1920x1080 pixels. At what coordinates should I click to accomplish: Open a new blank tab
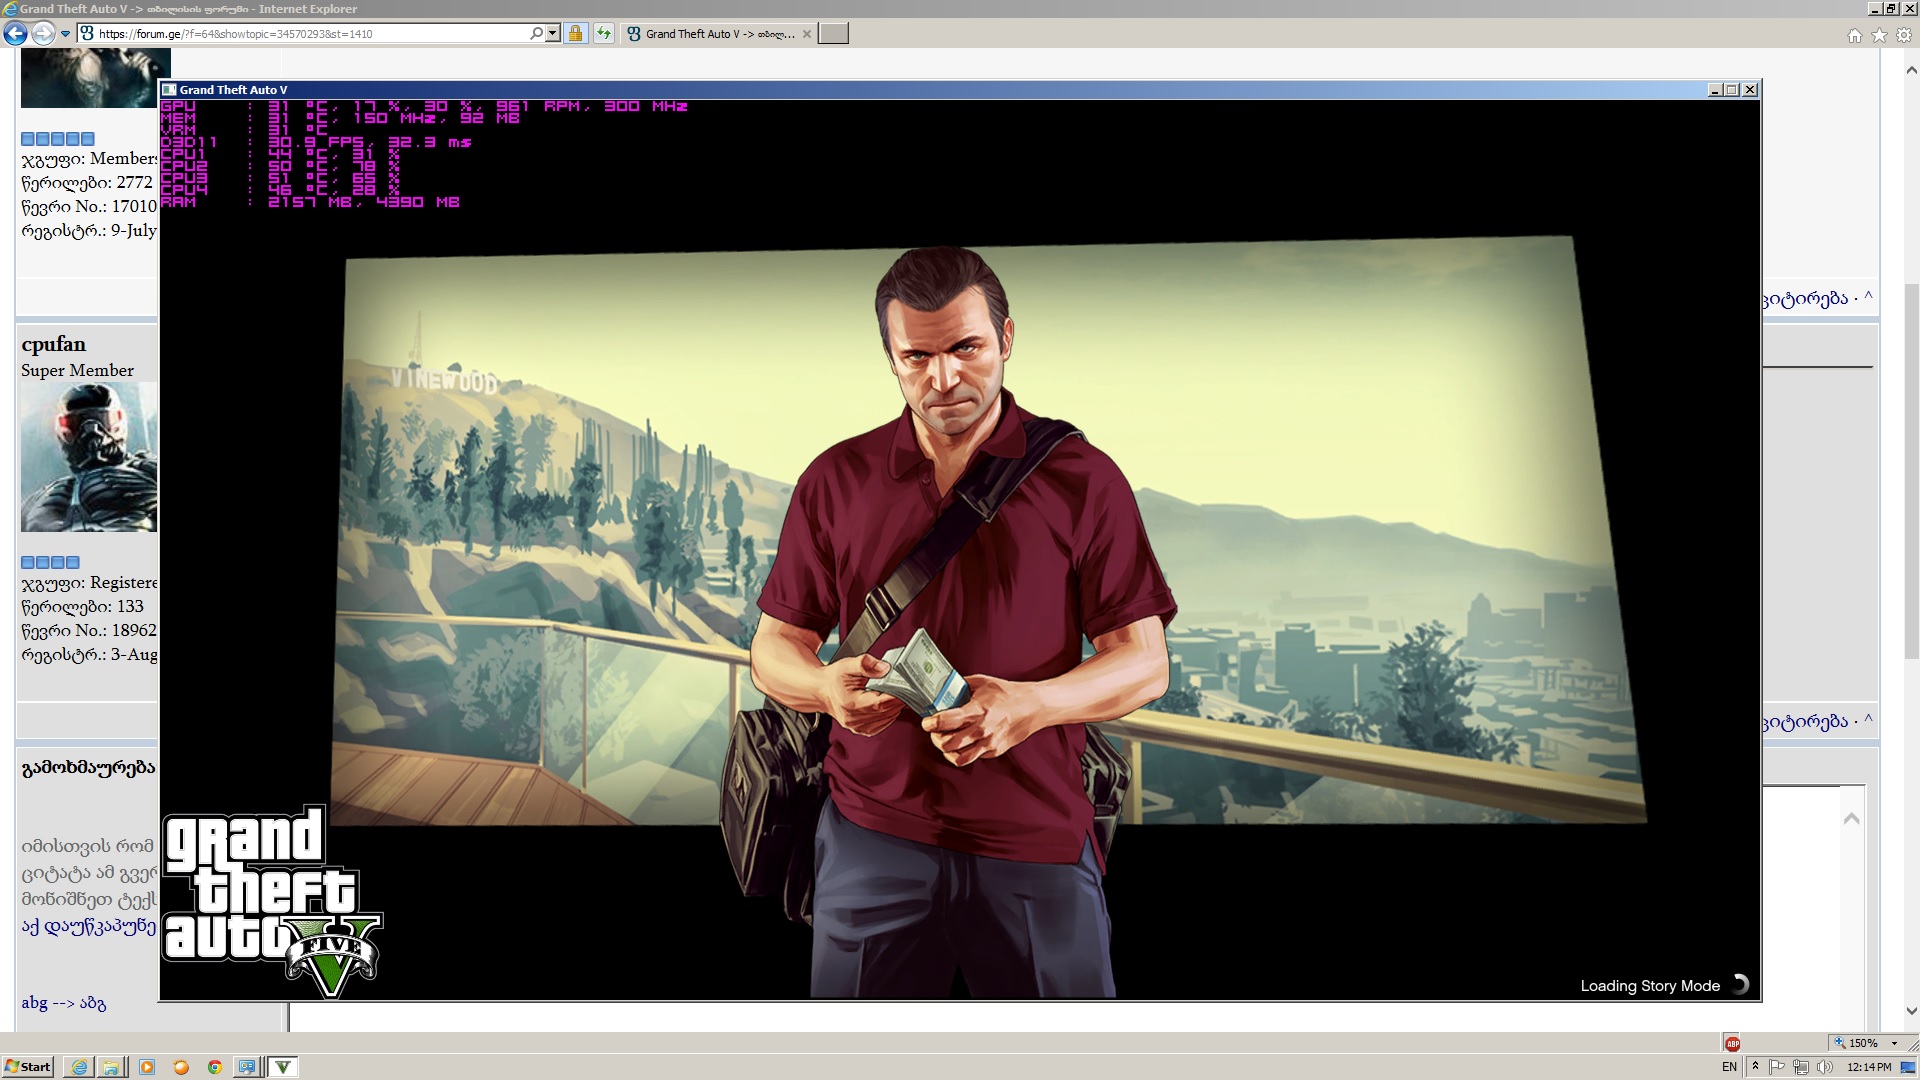[833, 34]
